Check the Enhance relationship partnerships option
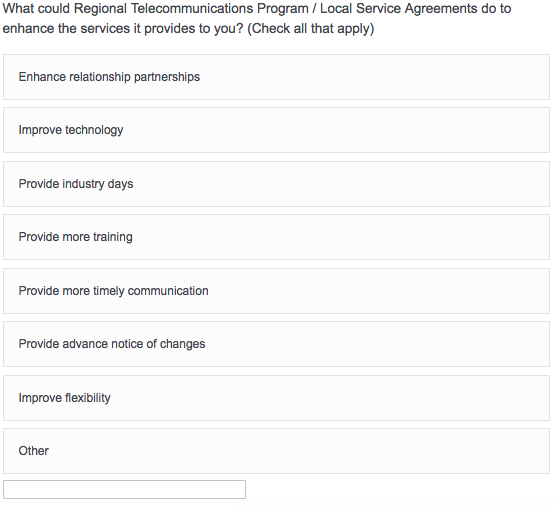This screenshot has height=505, width=556. point(276,77)
